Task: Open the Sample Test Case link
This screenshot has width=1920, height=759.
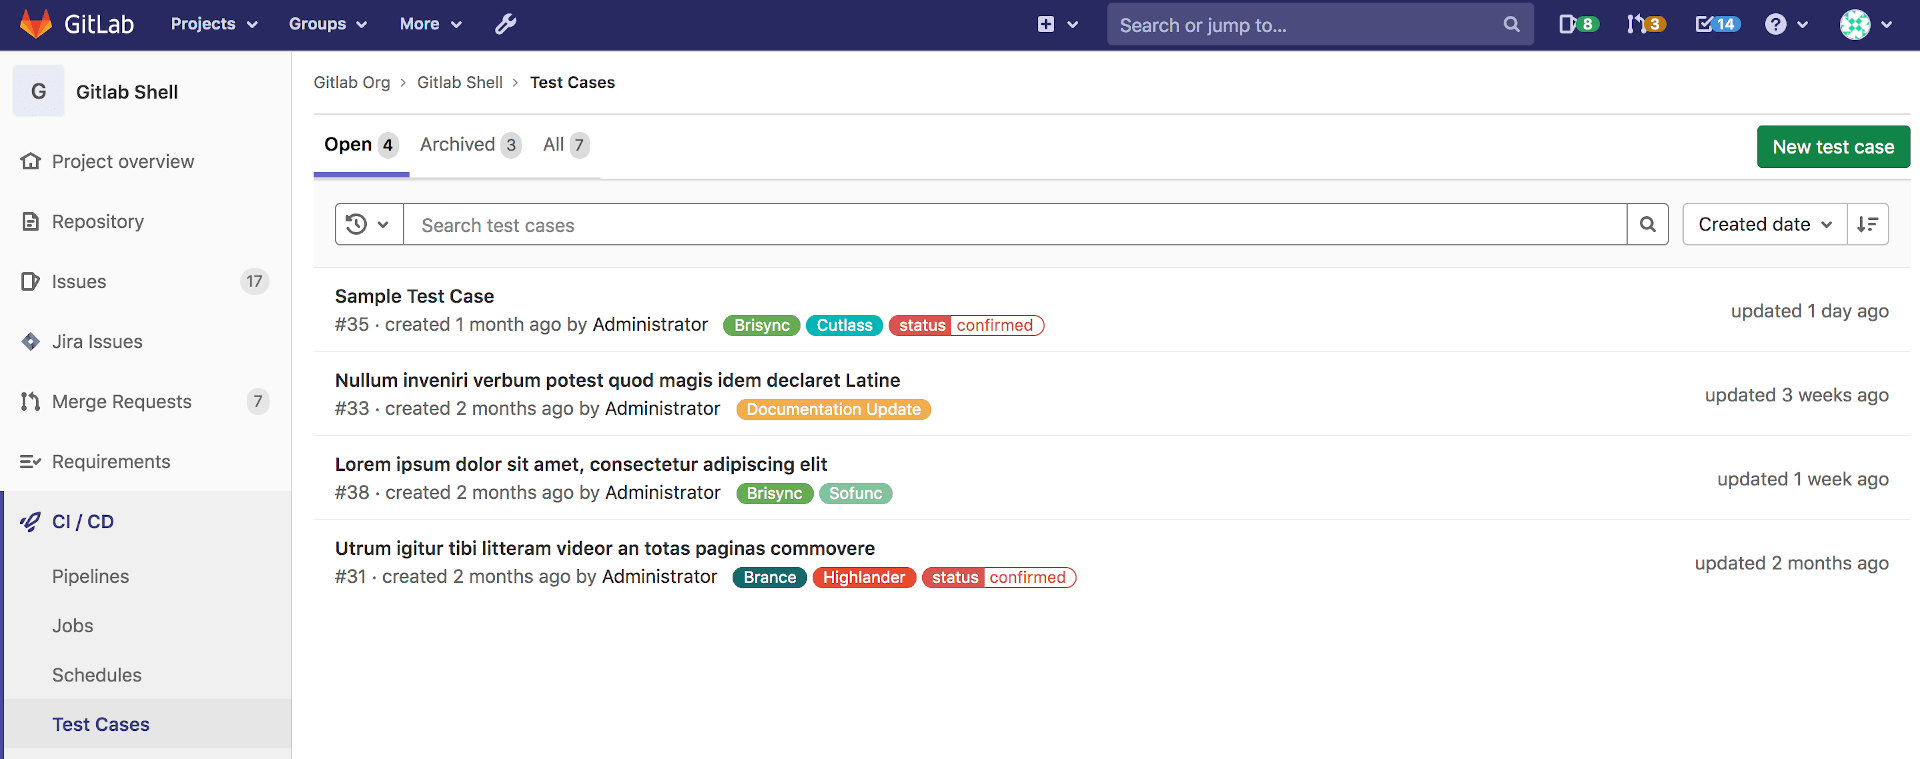Action: point(414,296)
